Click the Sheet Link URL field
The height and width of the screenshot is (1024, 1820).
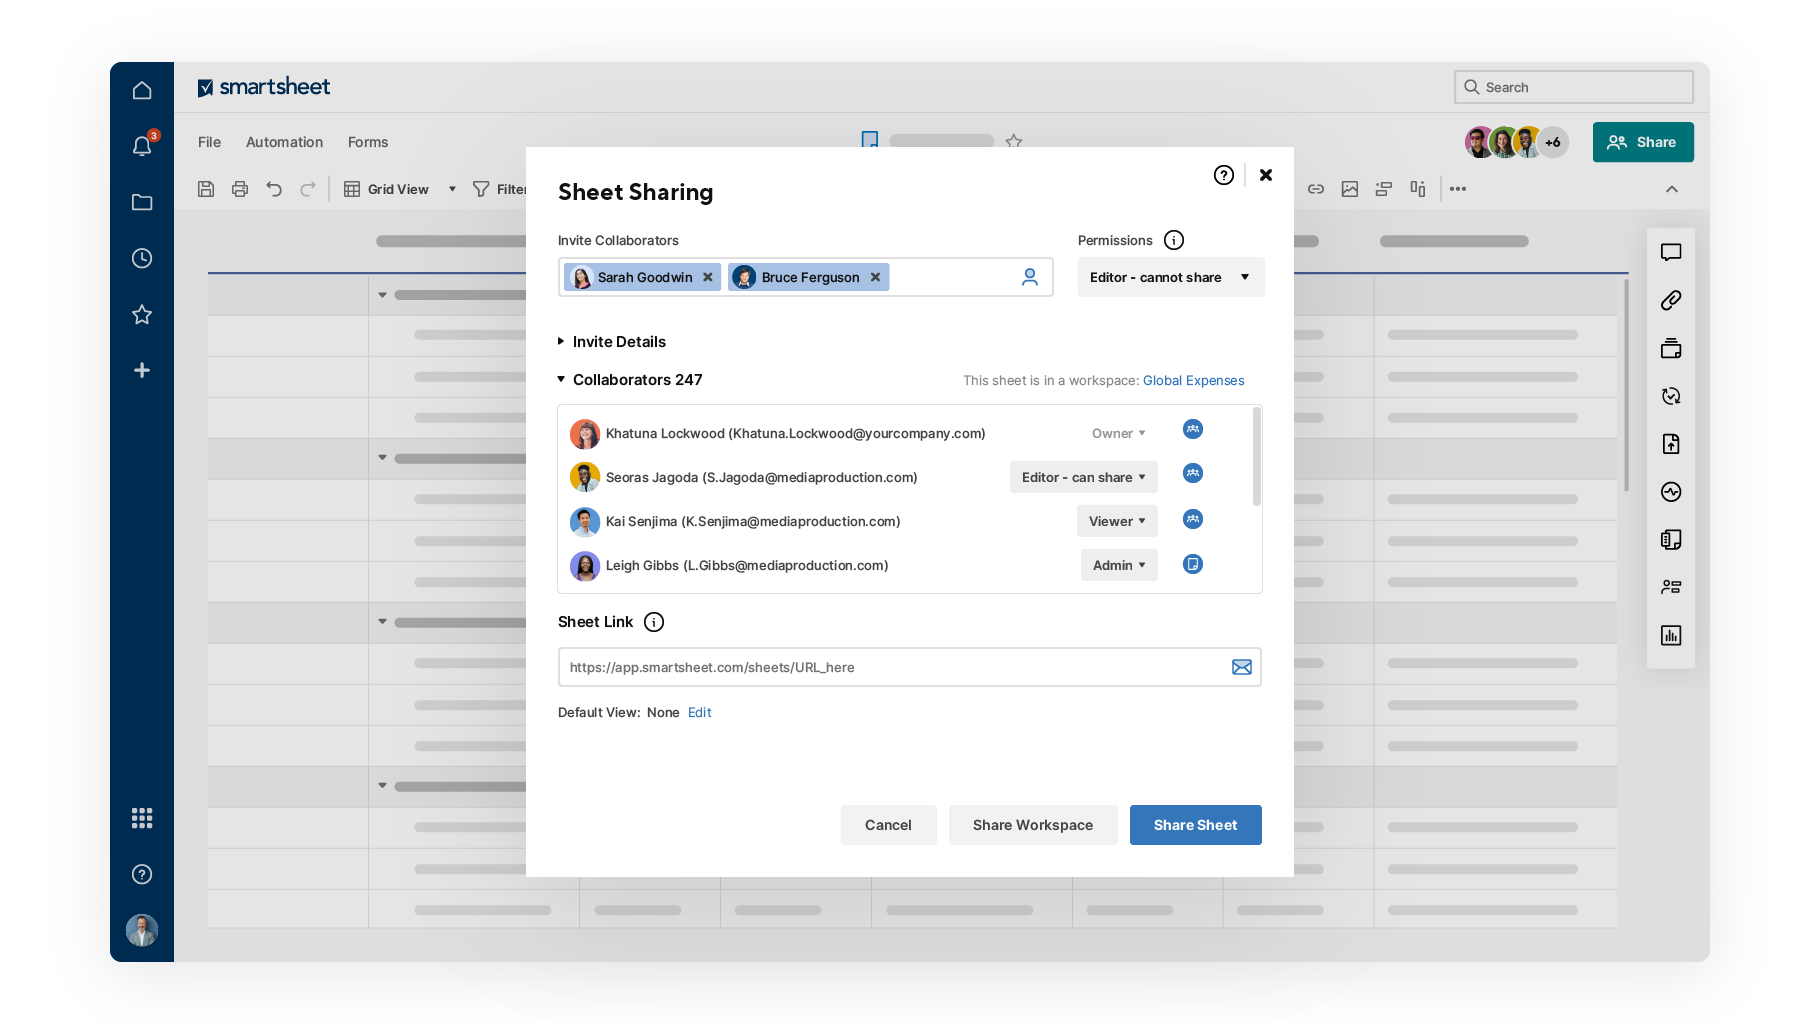[890, 667]
